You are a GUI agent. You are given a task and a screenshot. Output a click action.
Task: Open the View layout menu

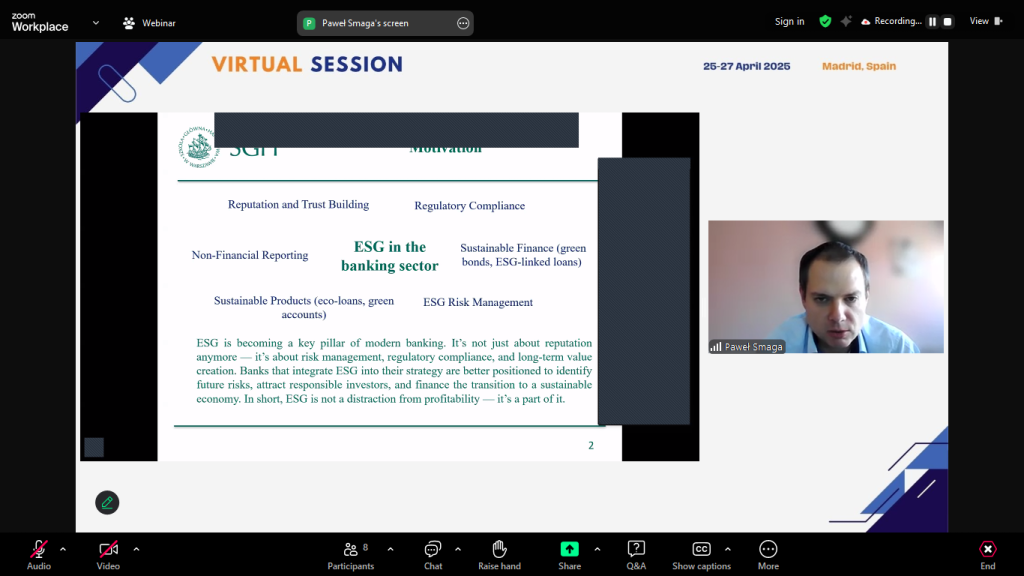coord(984,21)
